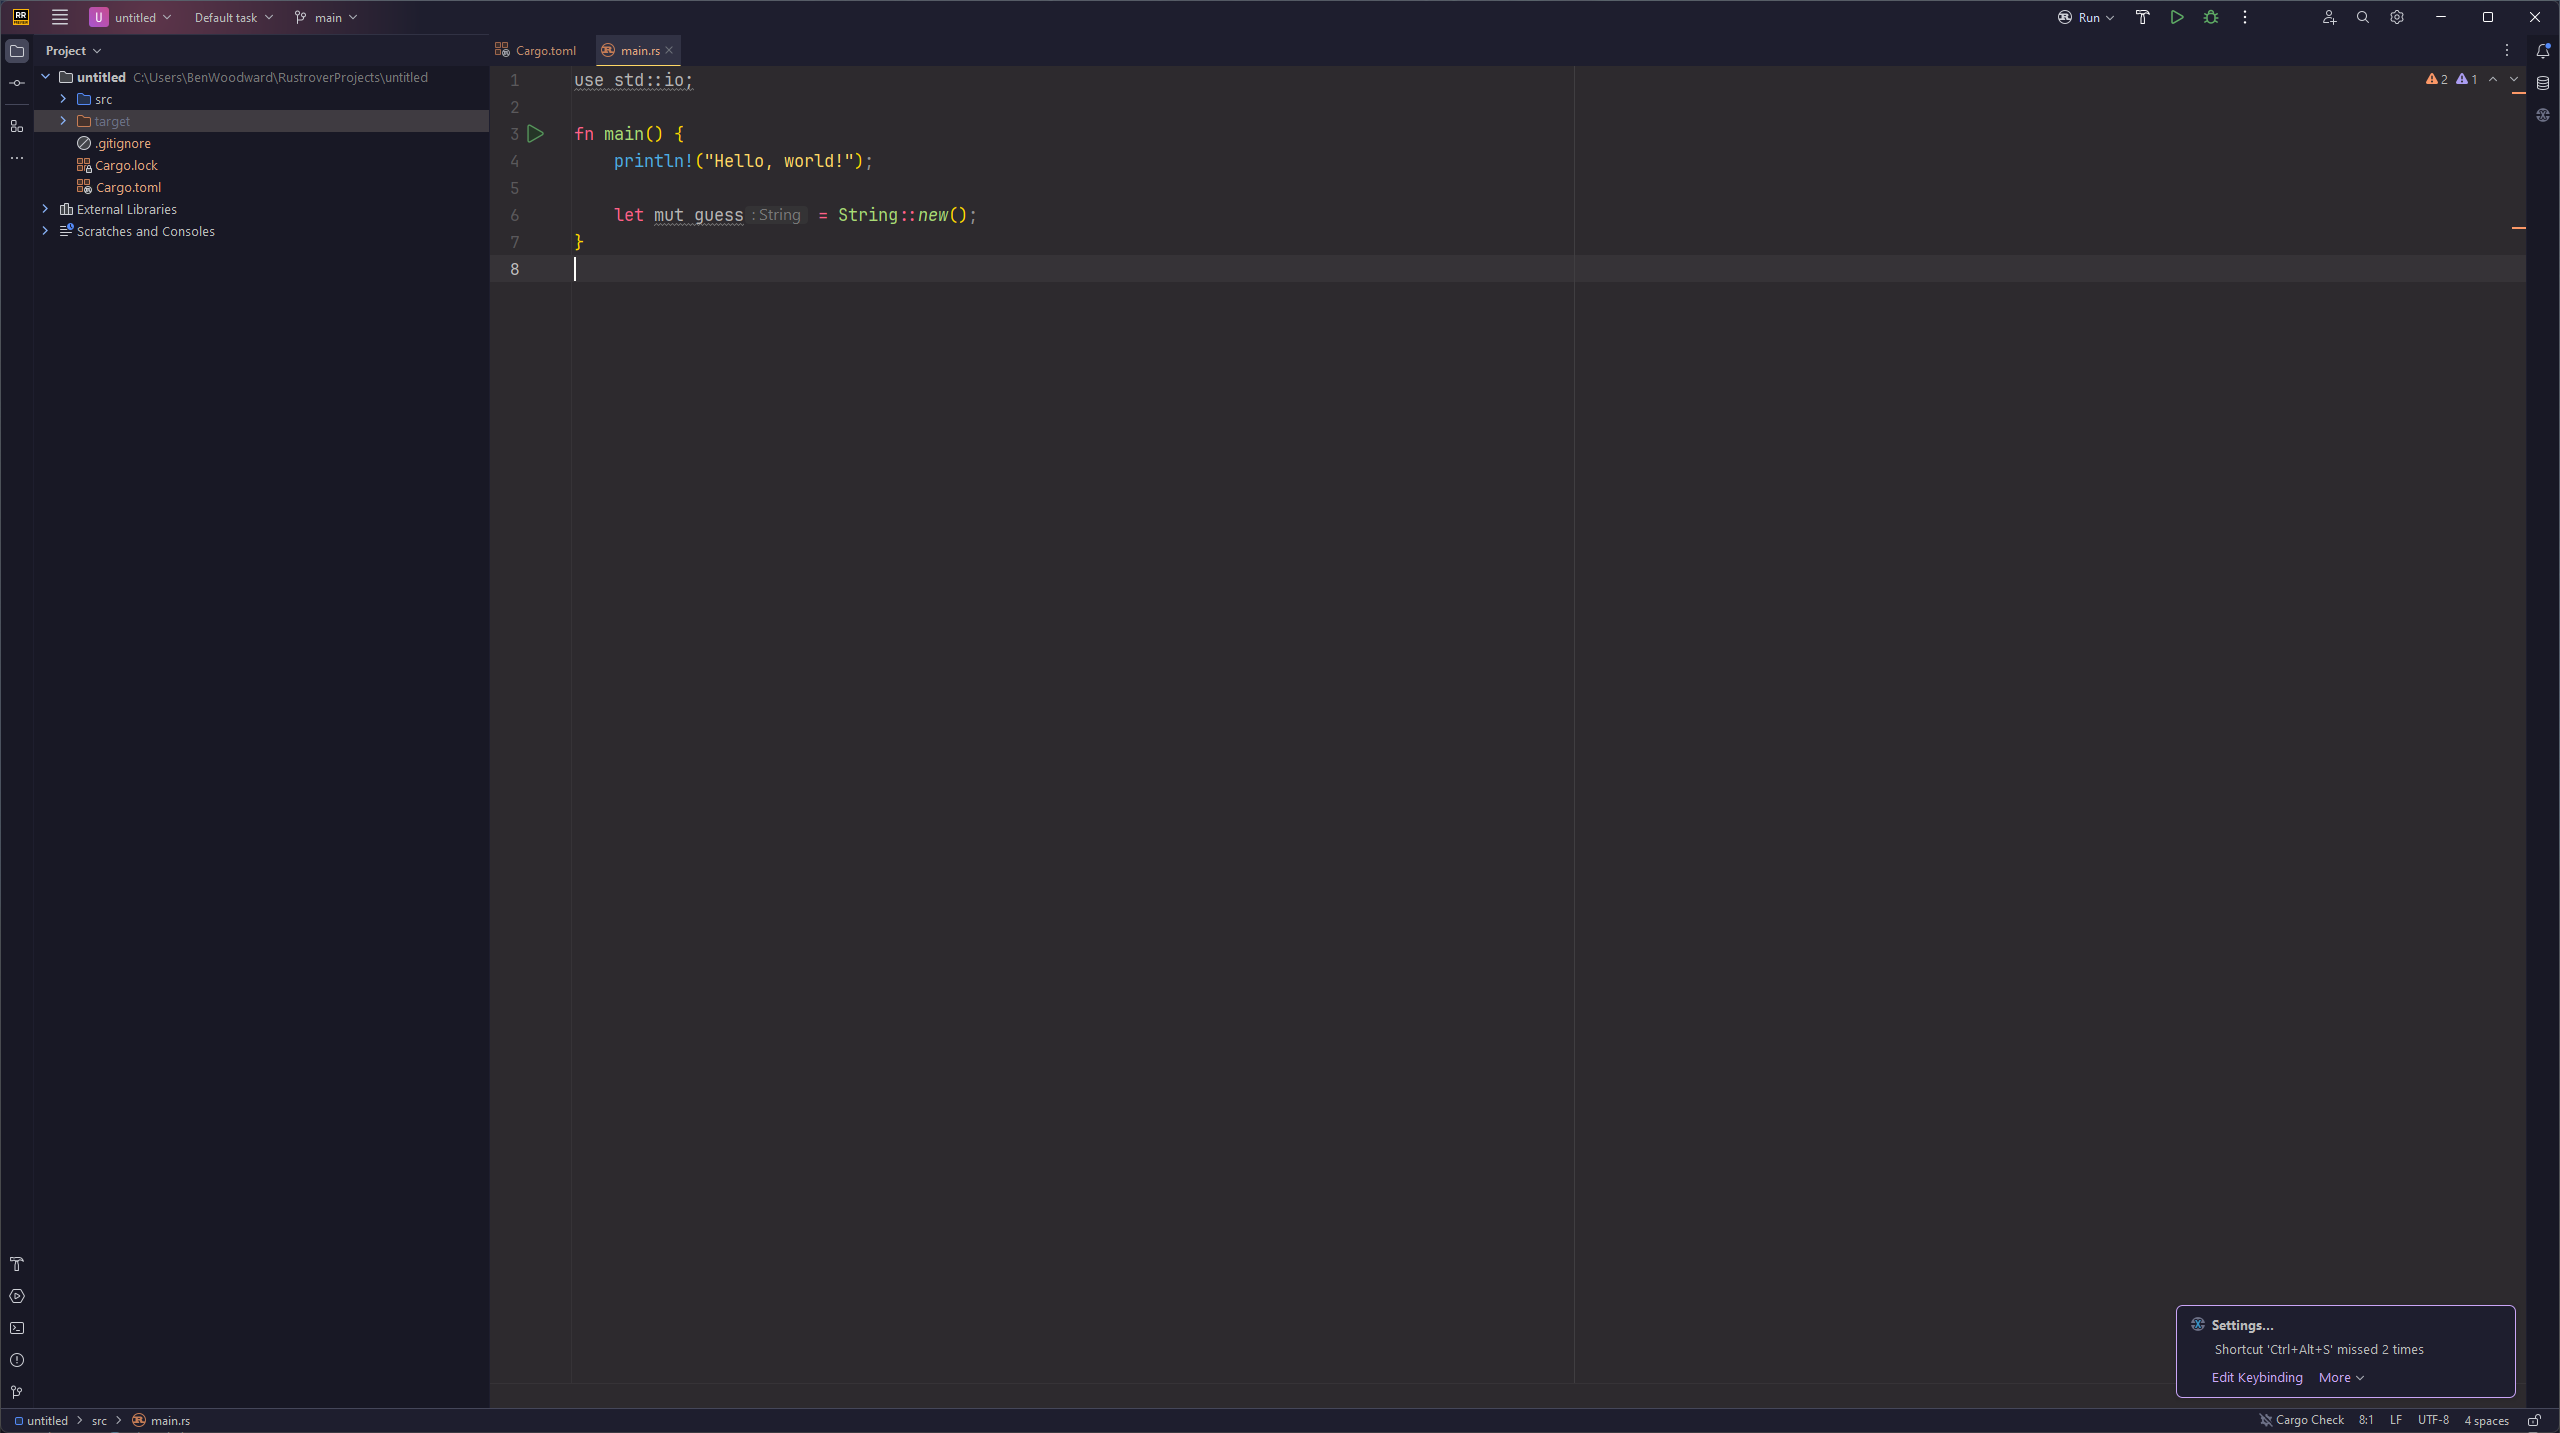This screenshot has width=2560, height=1433.
Task: Open the Run configuration dropdown
Action: [2087, 17]
